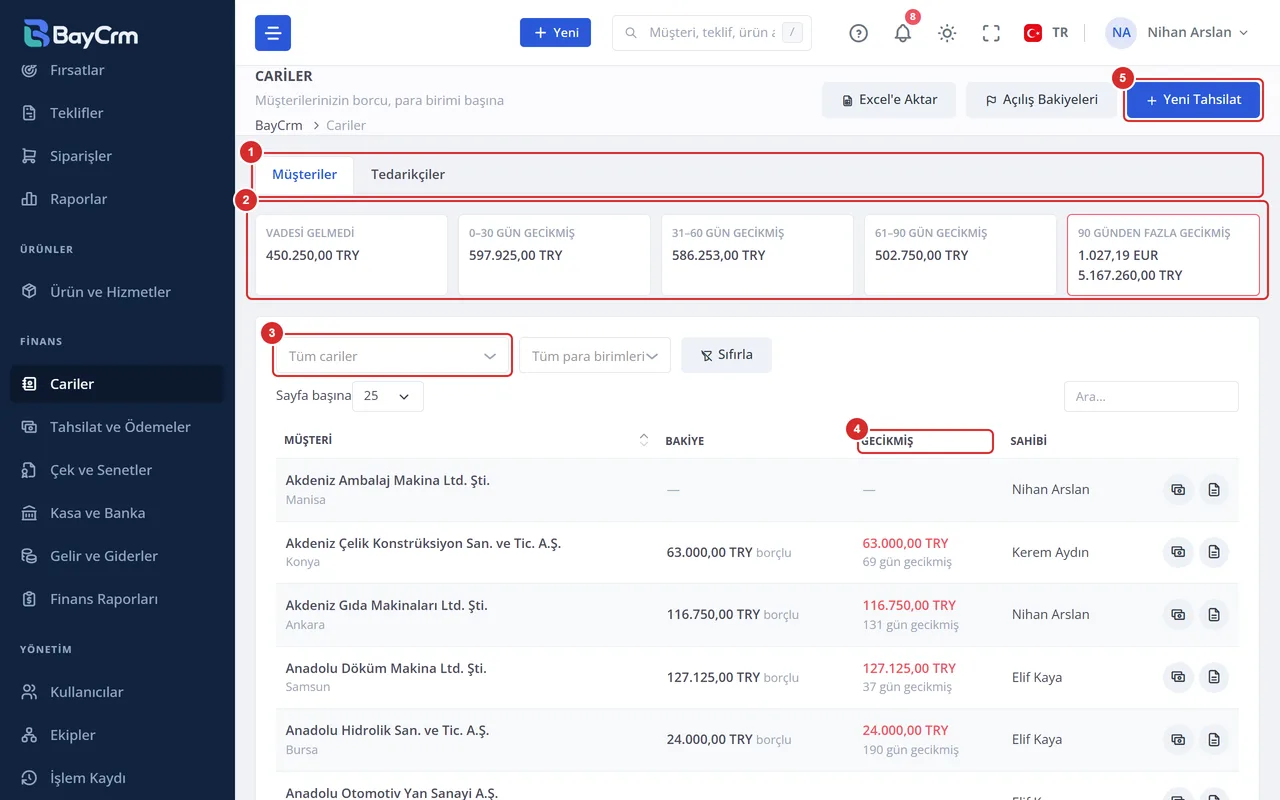Click the banknote icon for Akdeniz Ambalaj Makina
1280x800 pixels.
tap(1178, 490)
